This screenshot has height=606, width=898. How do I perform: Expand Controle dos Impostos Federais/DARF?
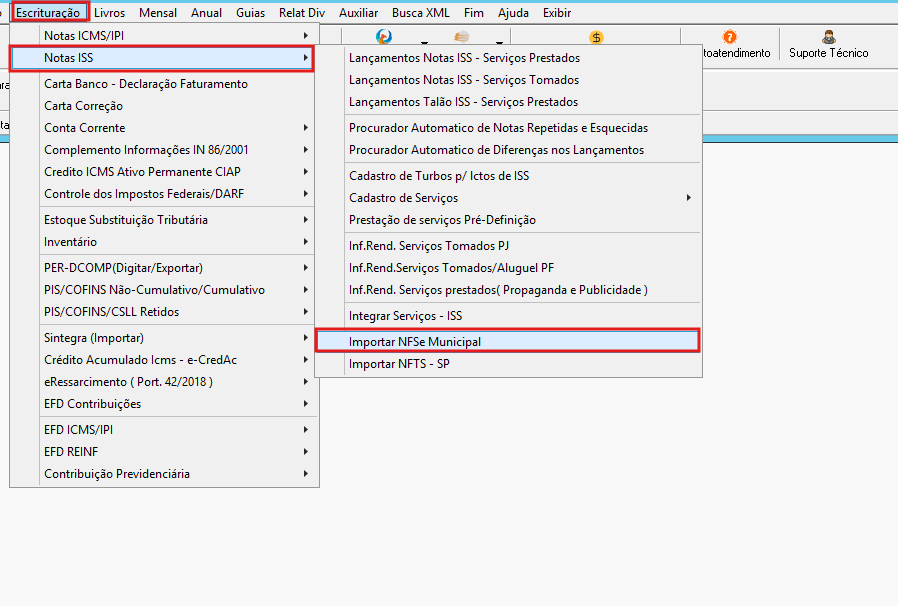162,194
